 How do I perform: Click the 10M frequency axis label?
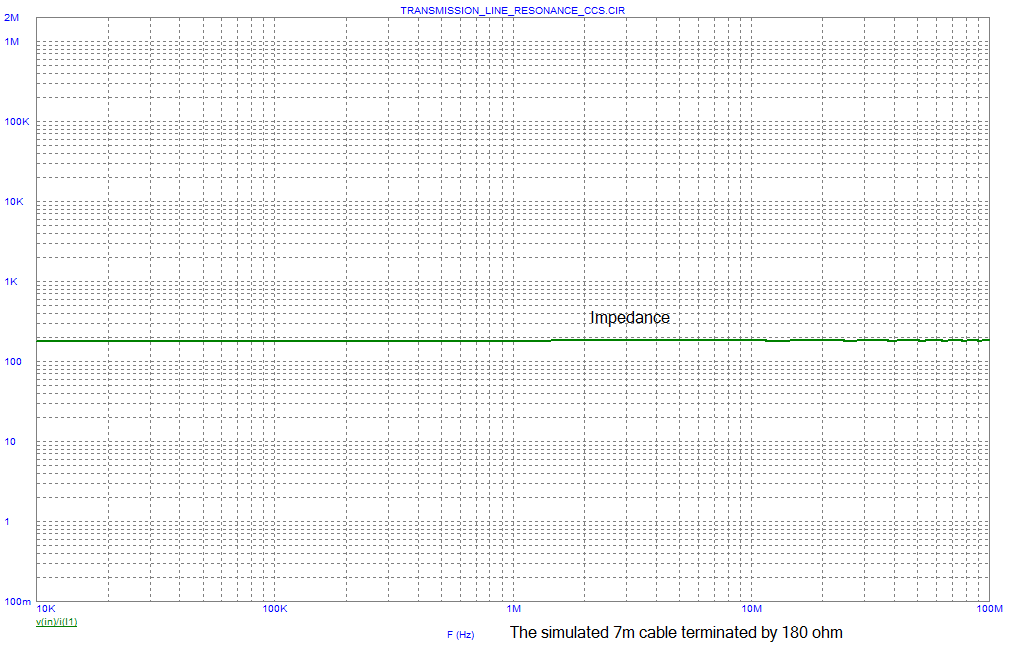[x=751, y=609]
